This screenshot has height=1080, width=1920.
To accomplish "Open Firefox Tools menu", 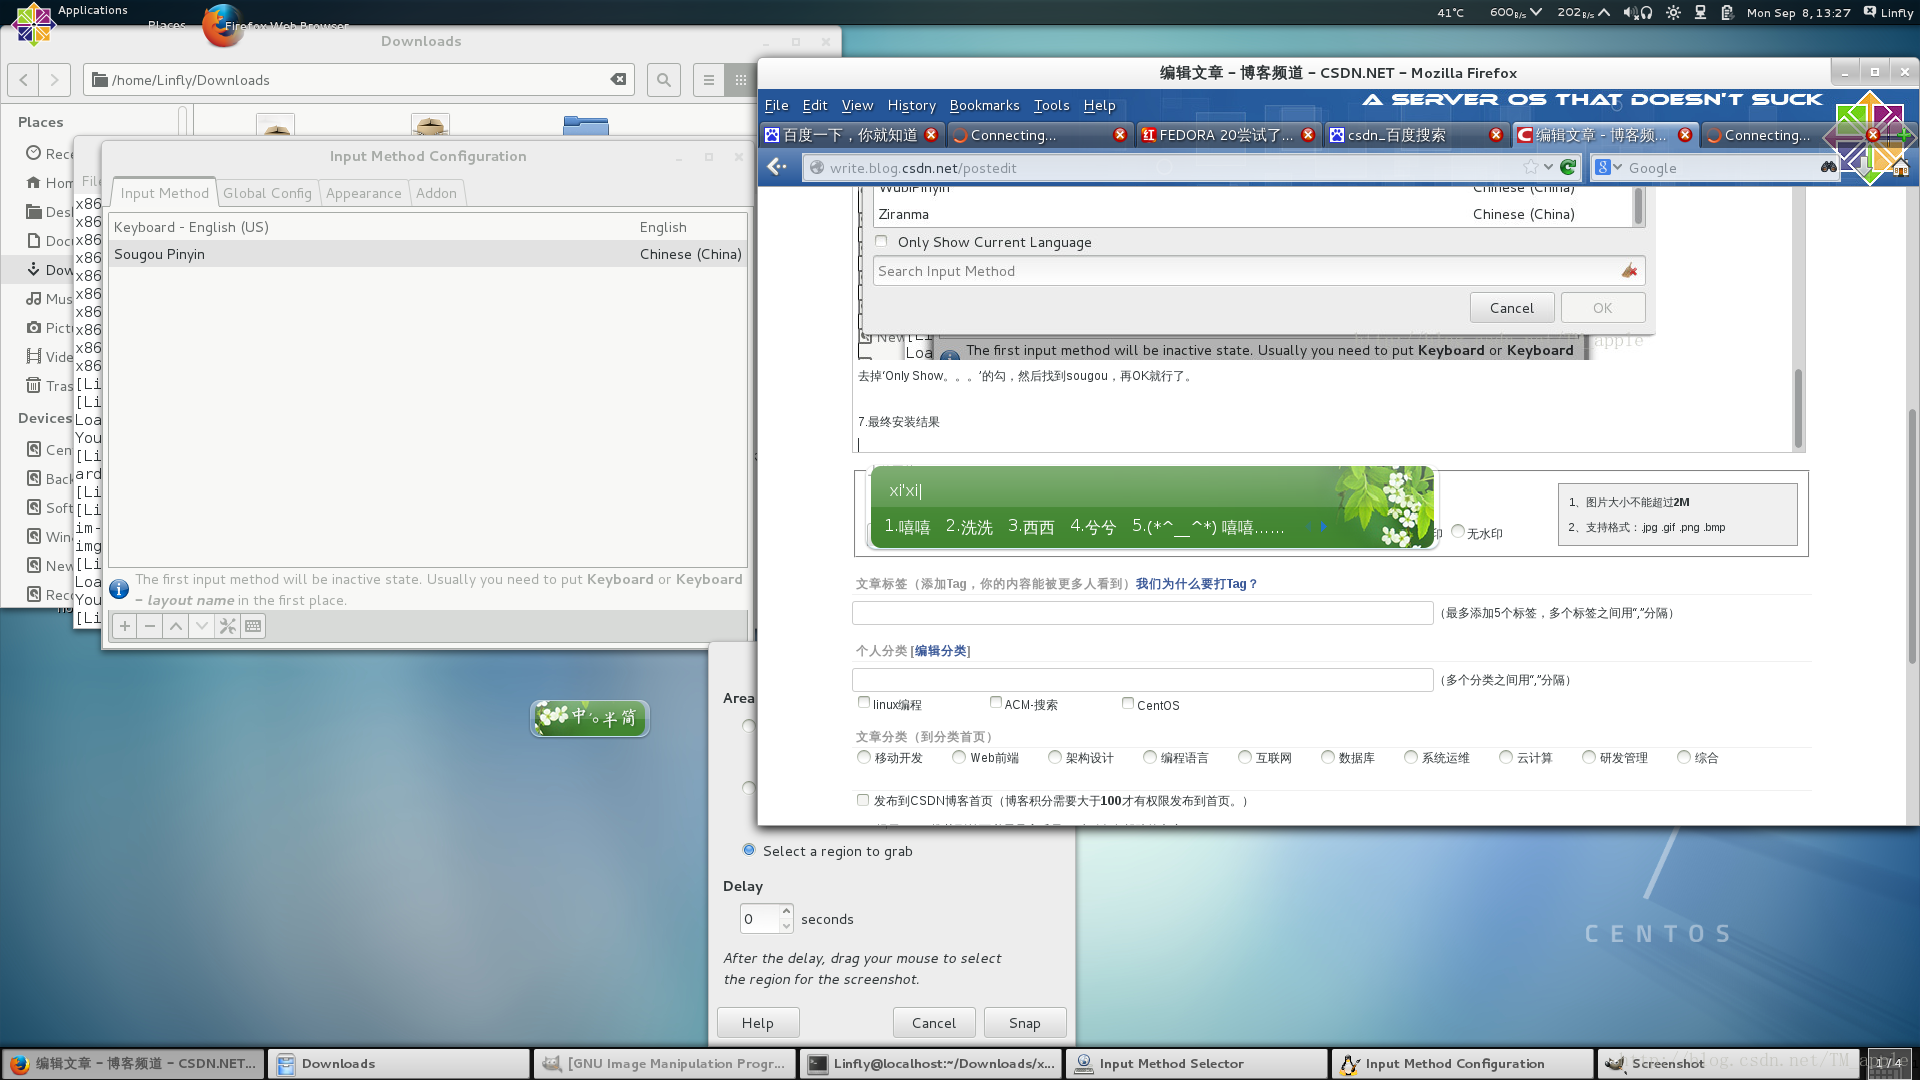I will [1051, 105].
